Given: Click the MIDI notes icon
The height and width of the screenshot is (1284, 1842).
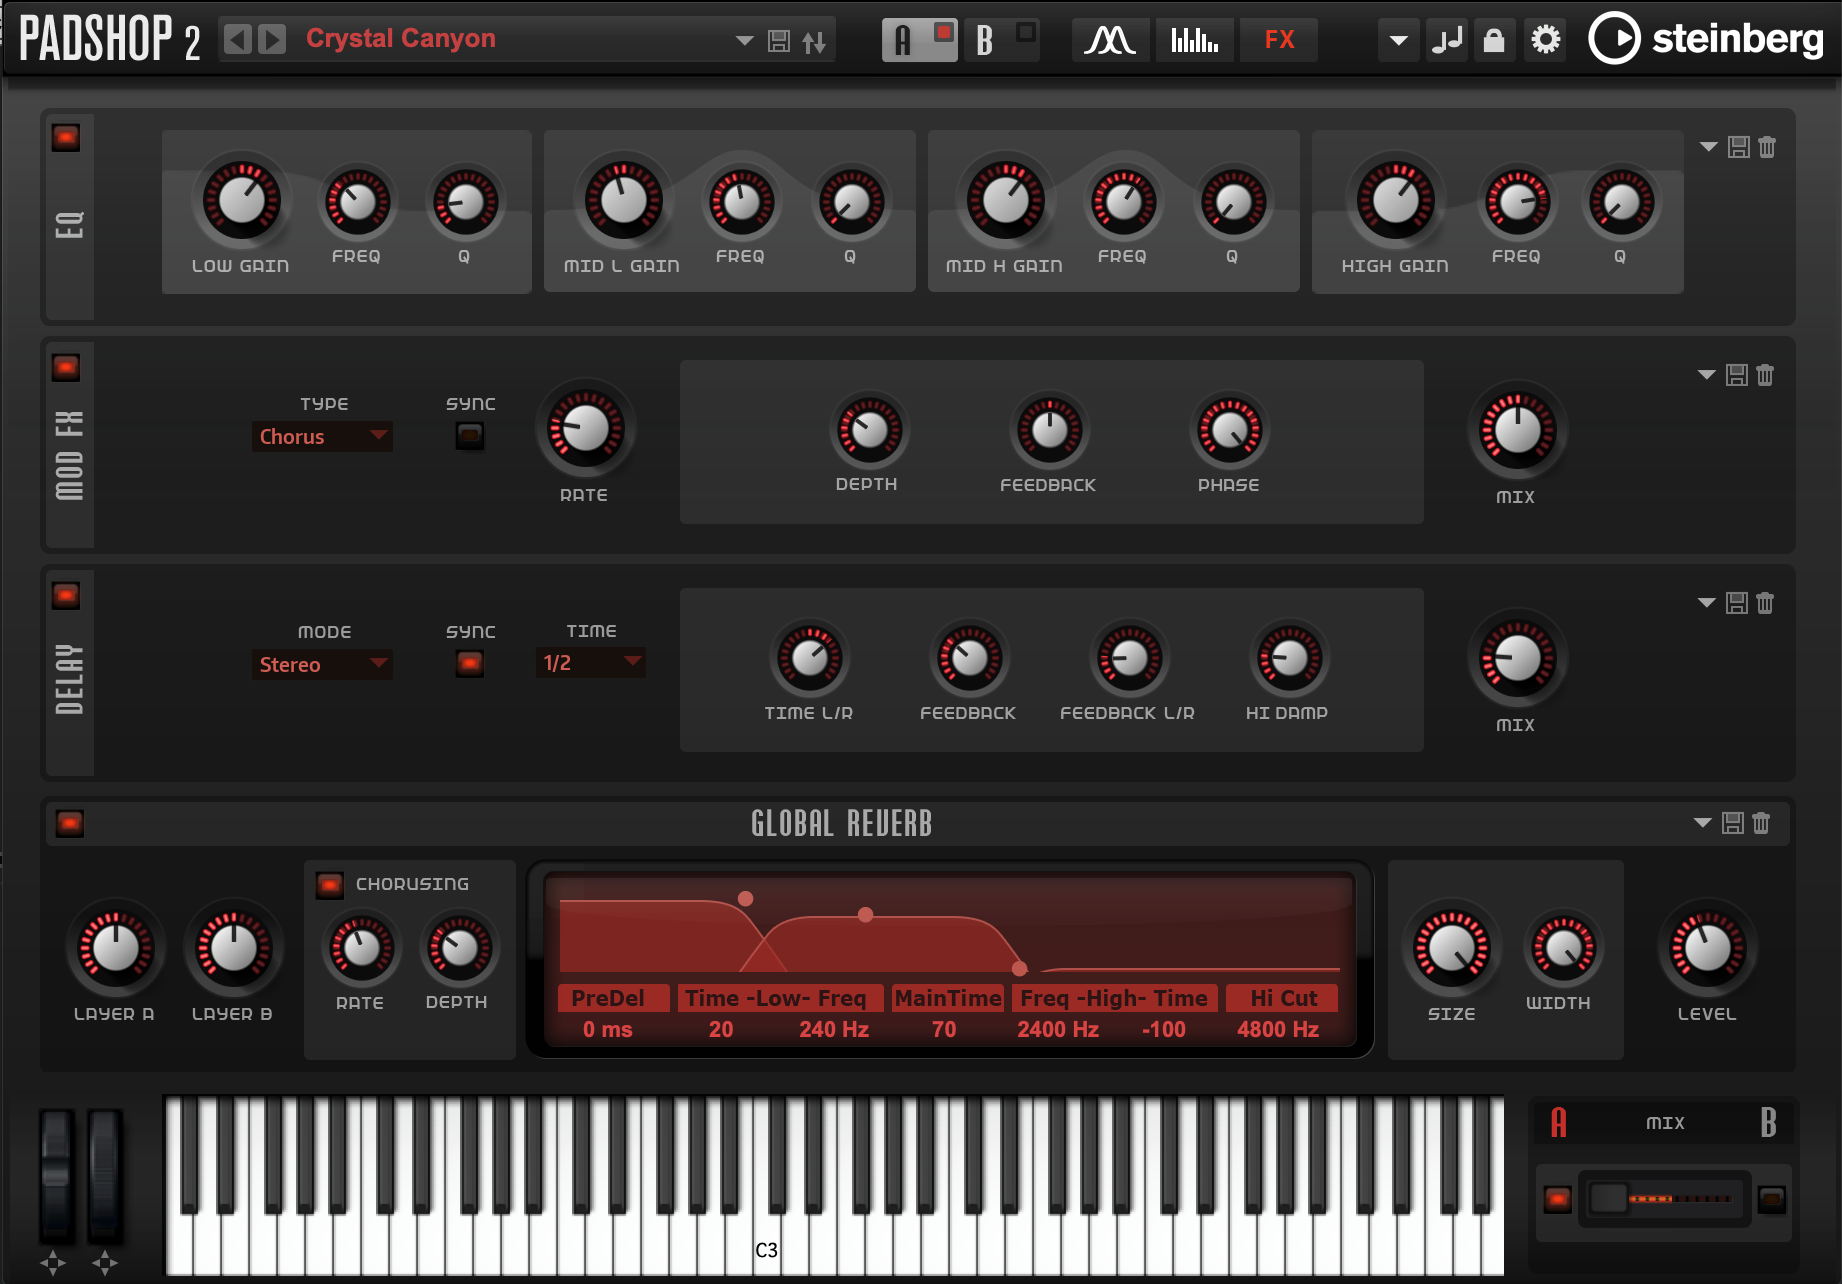Looking at the screenshot, I should point(1447,40).
